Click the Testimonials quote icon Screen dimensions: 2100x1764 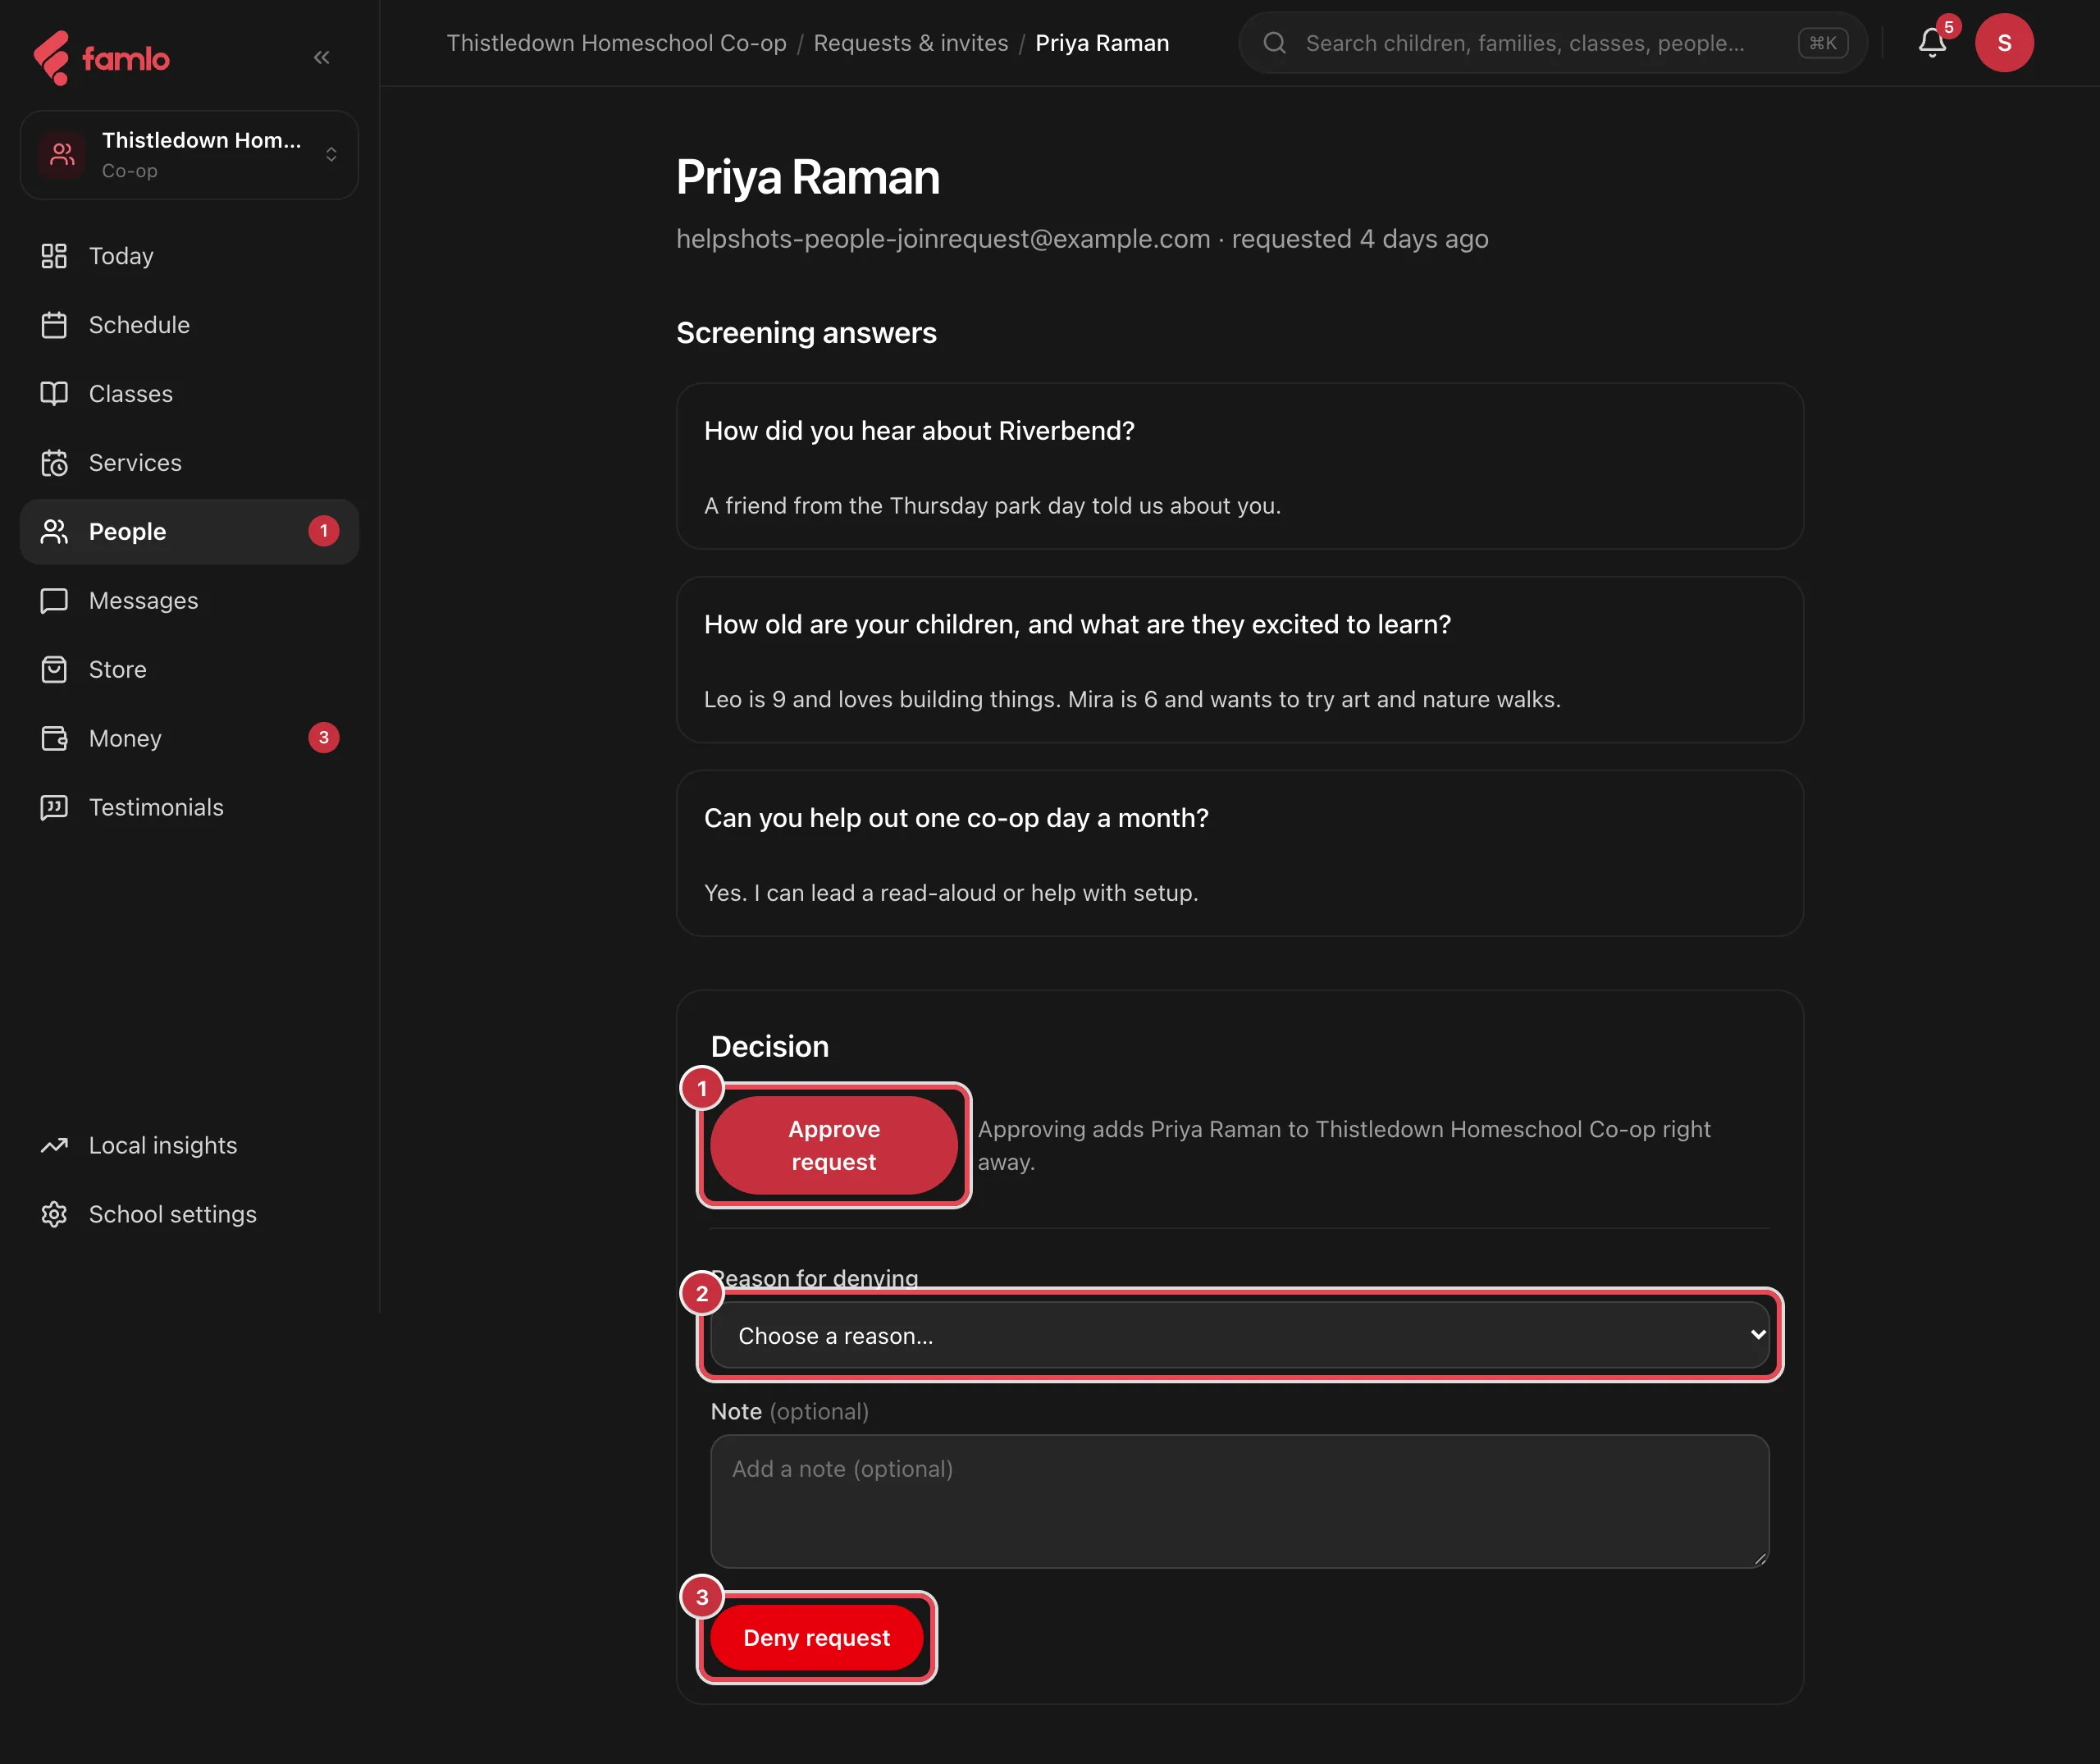[x=54, y=808]
